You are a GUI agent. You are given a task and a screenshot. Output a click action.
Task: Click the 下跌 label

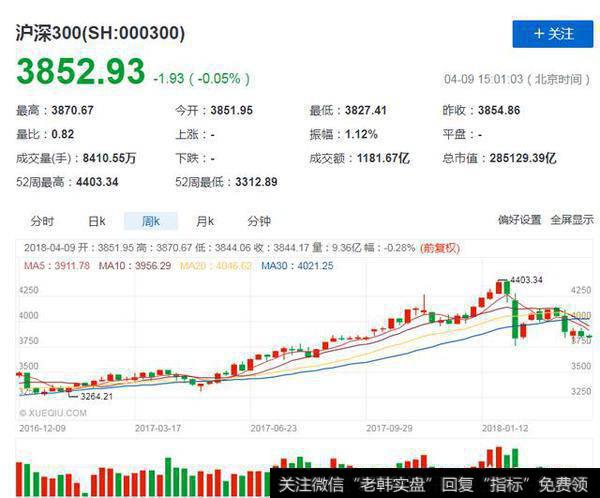(x=187, y=158)
